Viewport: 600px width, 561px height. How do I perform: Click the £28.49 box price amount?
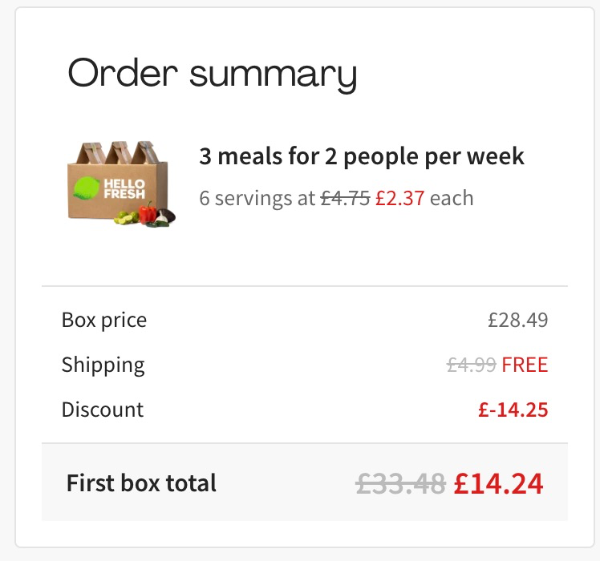click(x=518, y=321)
